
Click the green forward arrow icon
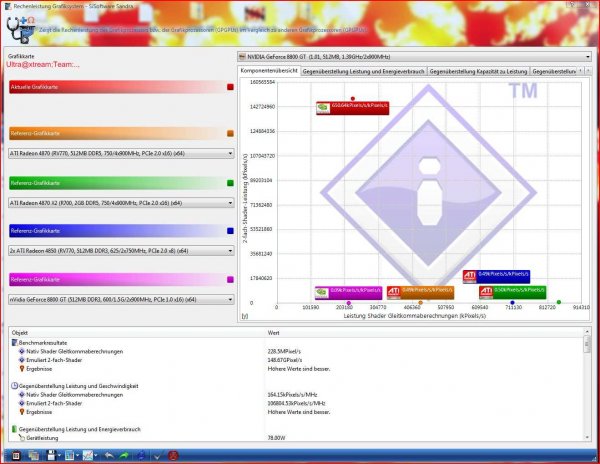(x=124, y=455)
